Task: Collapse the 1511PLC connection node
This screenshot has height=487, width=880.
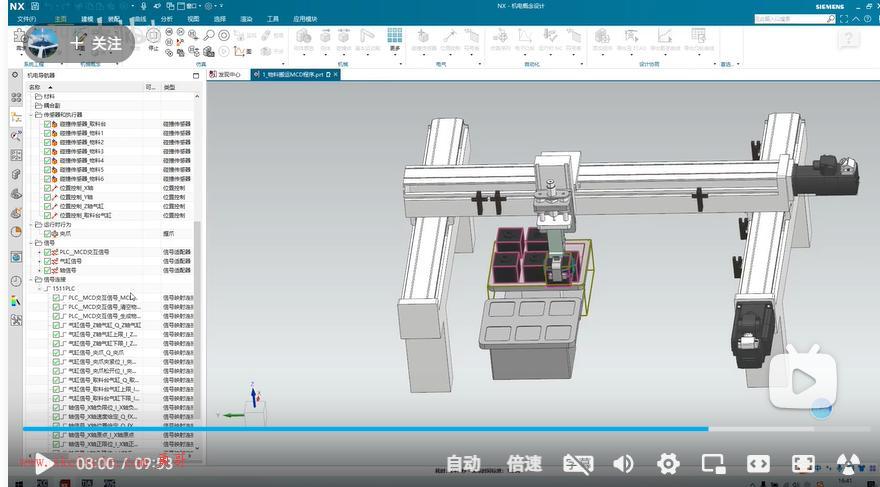Action: point(40,288)
